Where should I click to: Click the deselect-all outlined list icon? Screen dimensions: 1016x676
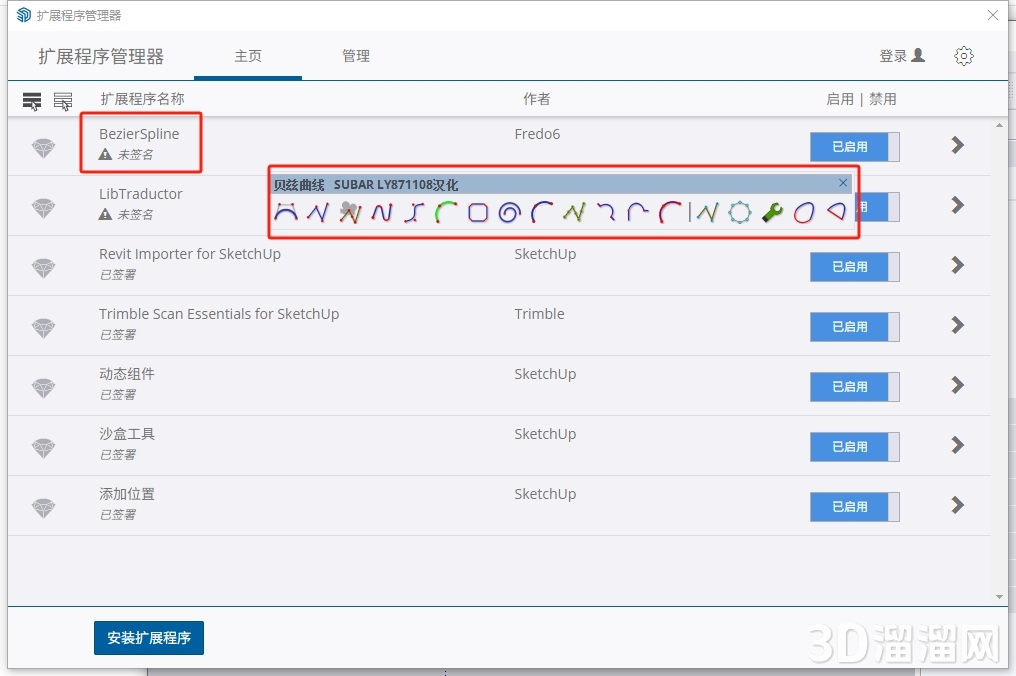63,100
